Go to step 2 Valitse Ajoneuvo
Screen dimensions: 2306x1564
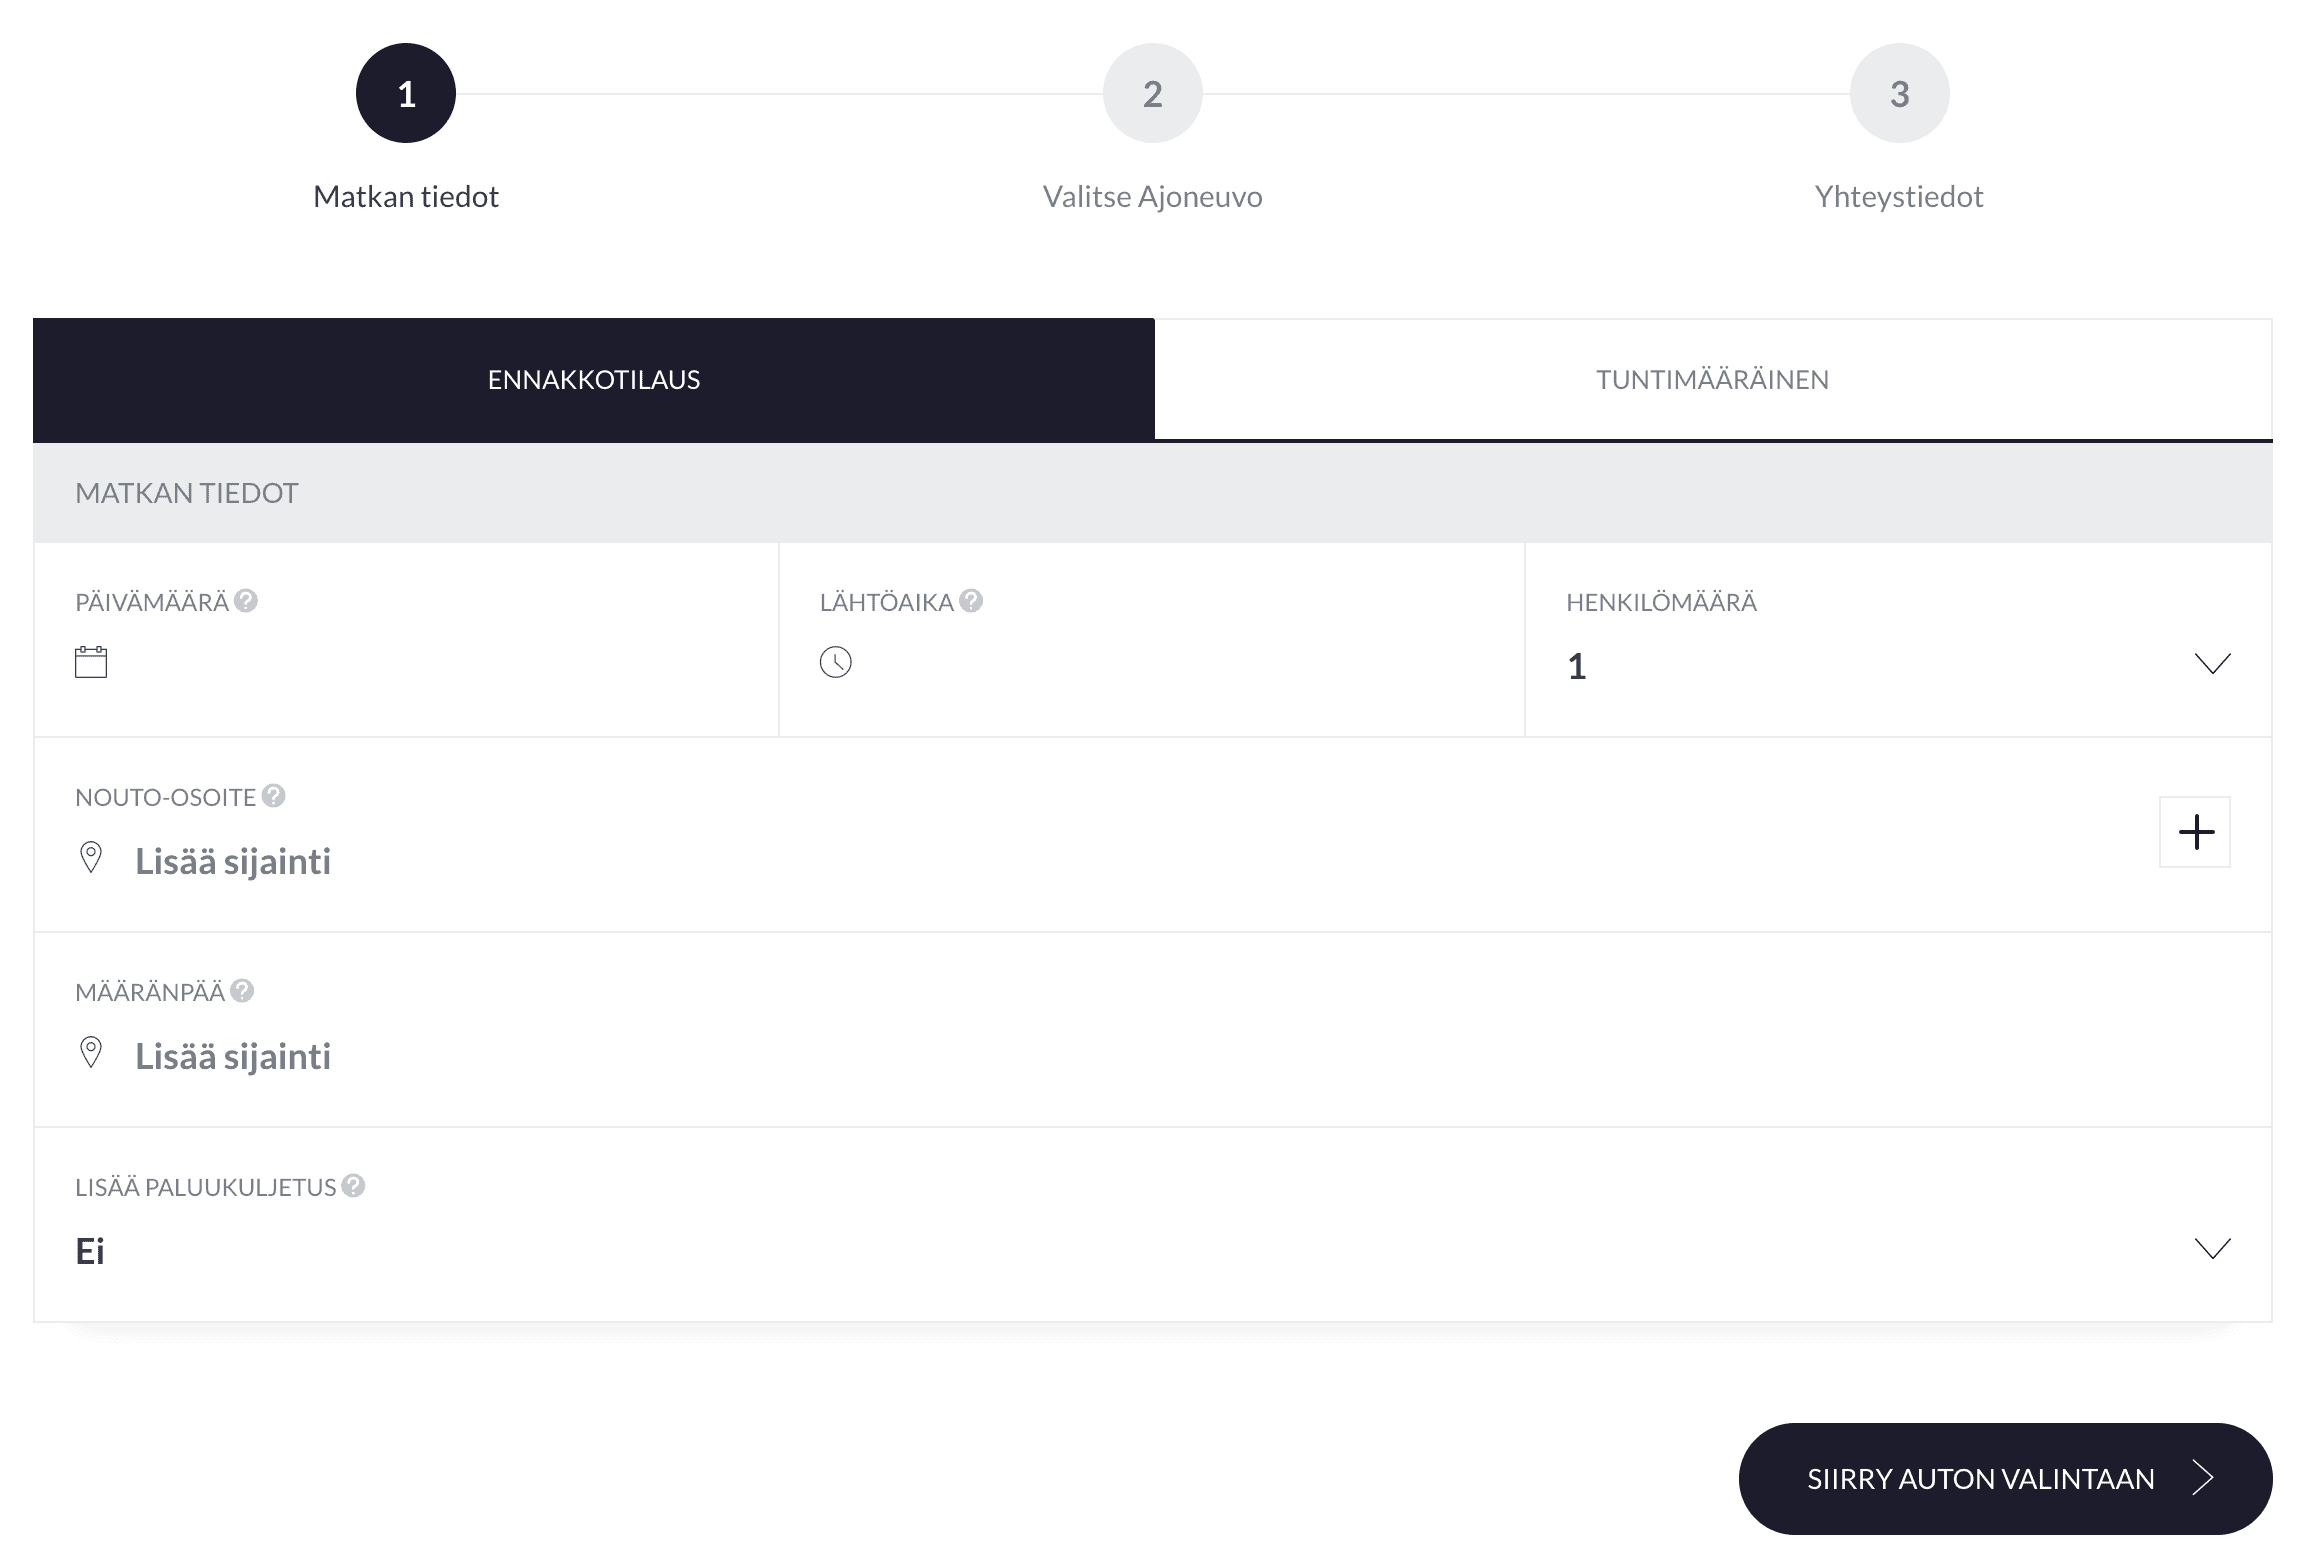[1152, 94]
